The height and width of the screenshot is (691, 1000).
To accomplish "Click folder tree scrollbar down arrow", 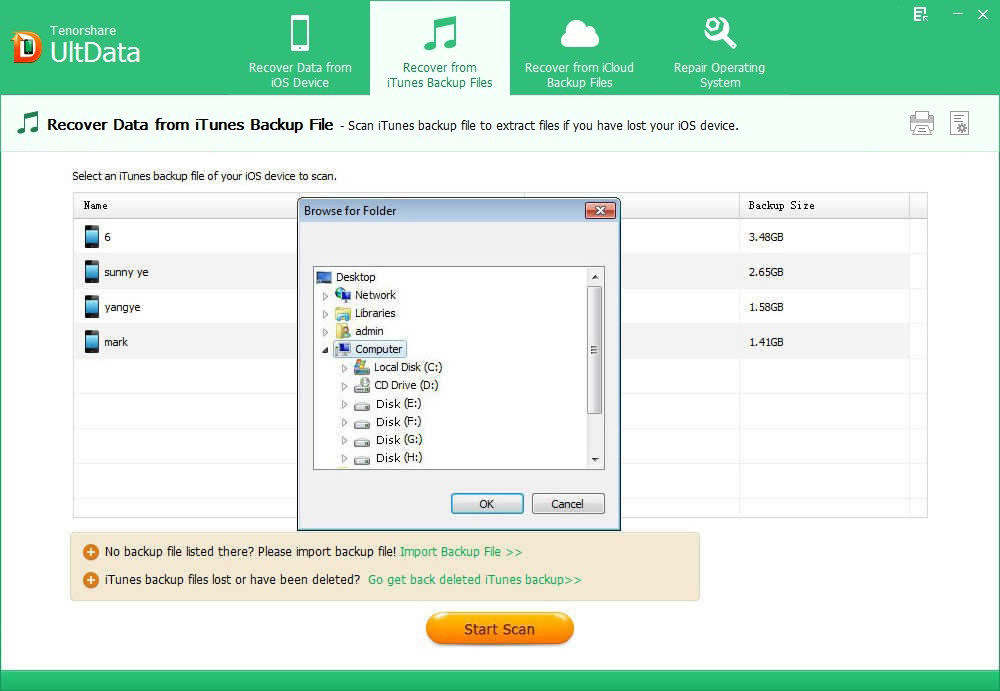I will [x=594, y=459].
